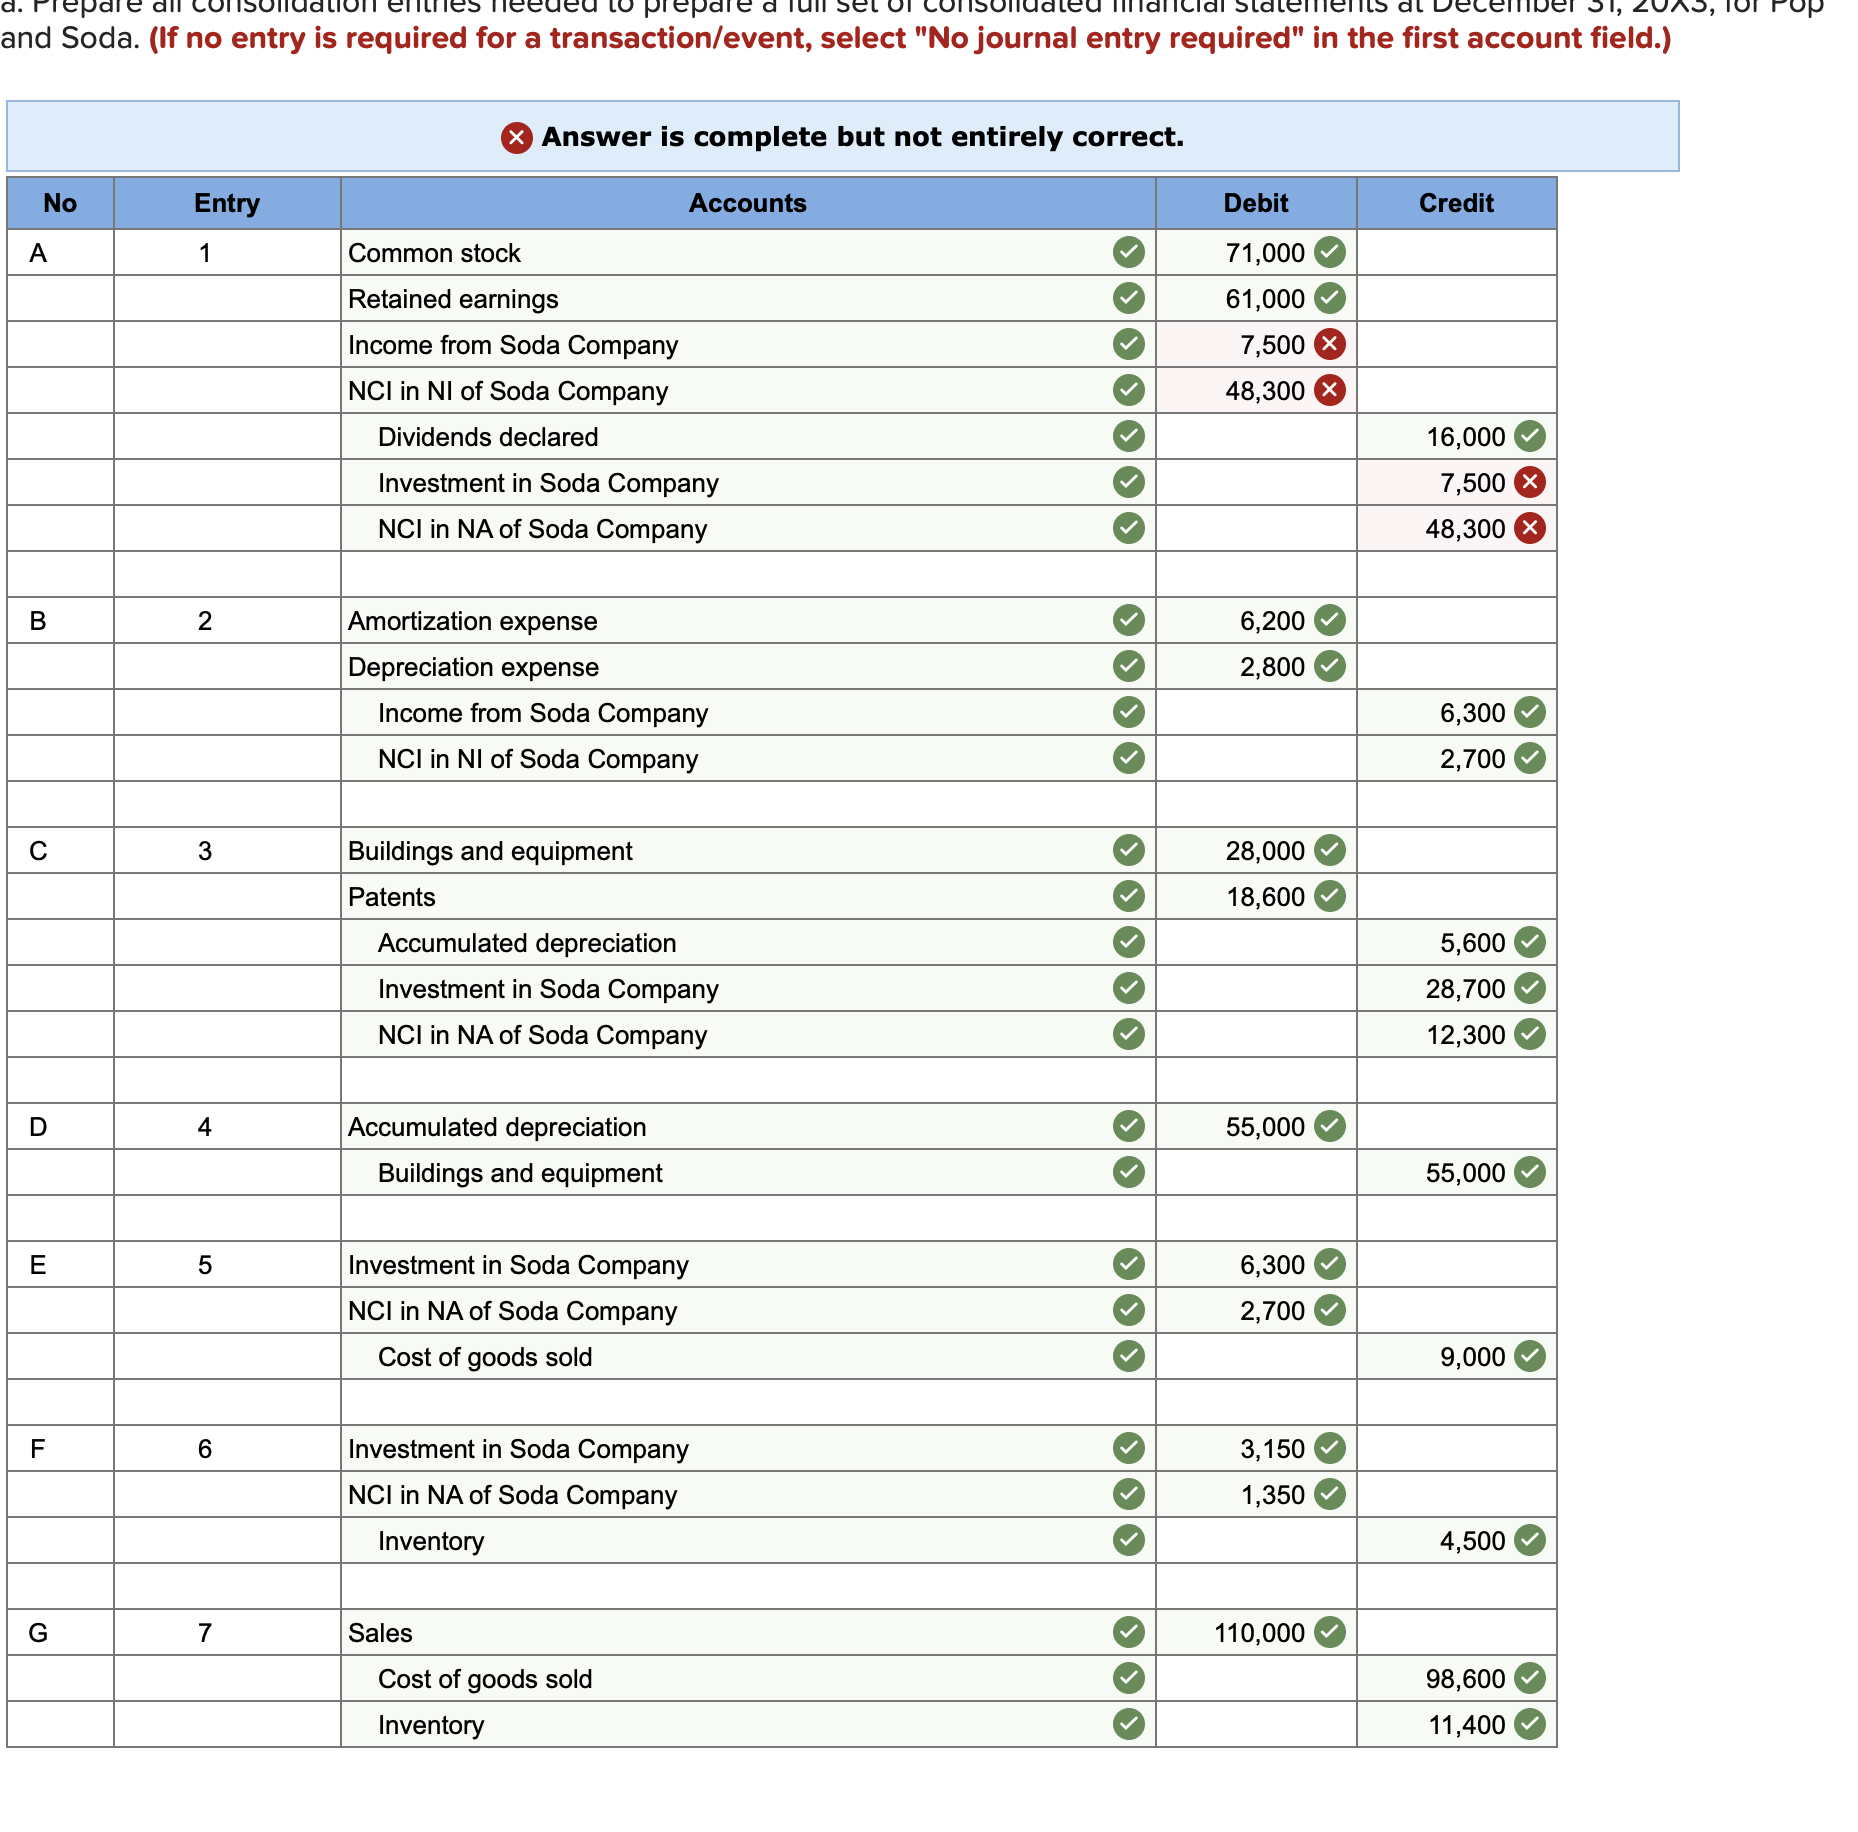Click the green checkmark on the 110,000 Sales debit
1858x1832 pixels.
pyautogui.click(x=1328, y=1632)
